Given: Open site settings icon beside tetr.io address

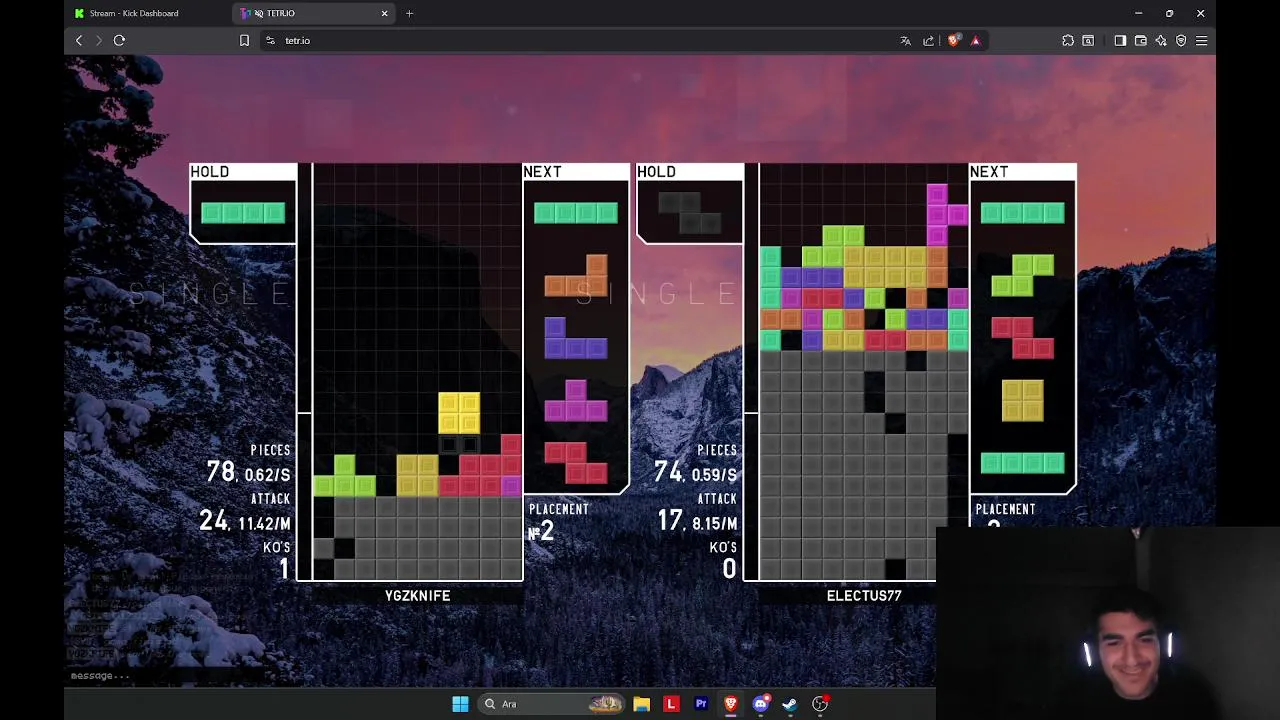Looking at the screenshot, I should coord(270,40).
